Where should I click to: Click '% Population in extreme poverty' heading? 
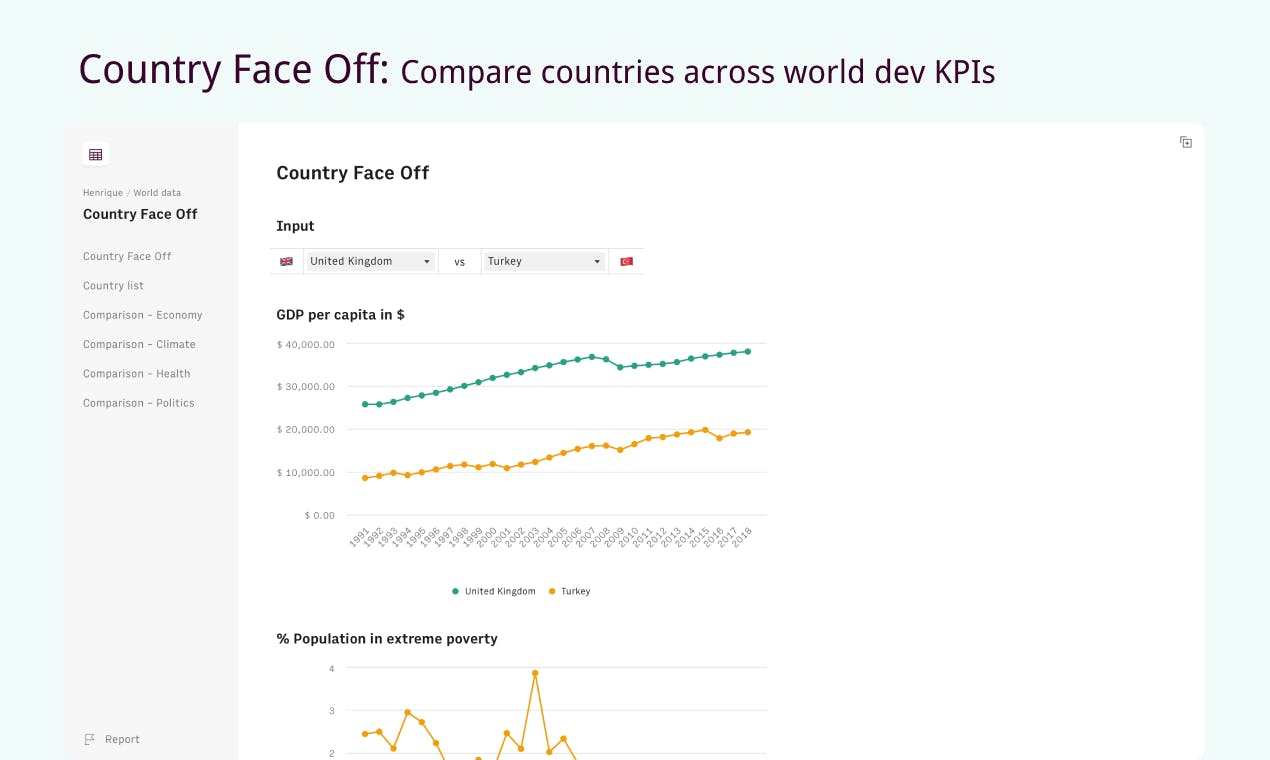tap(387, 638)
